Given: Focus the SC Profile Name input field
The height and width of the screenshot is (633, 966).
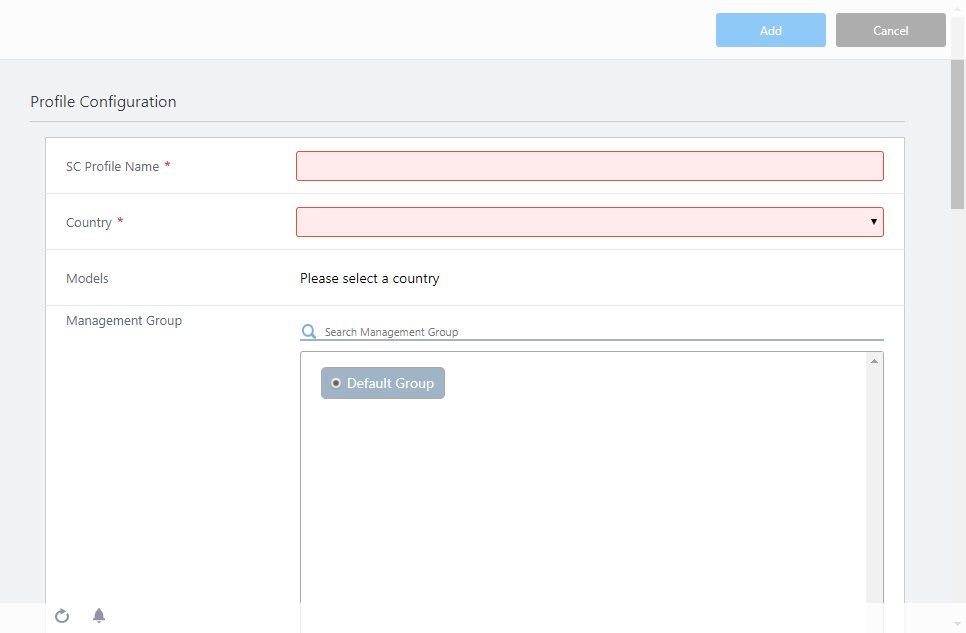Looking at the screenshot, I should 589,166.
